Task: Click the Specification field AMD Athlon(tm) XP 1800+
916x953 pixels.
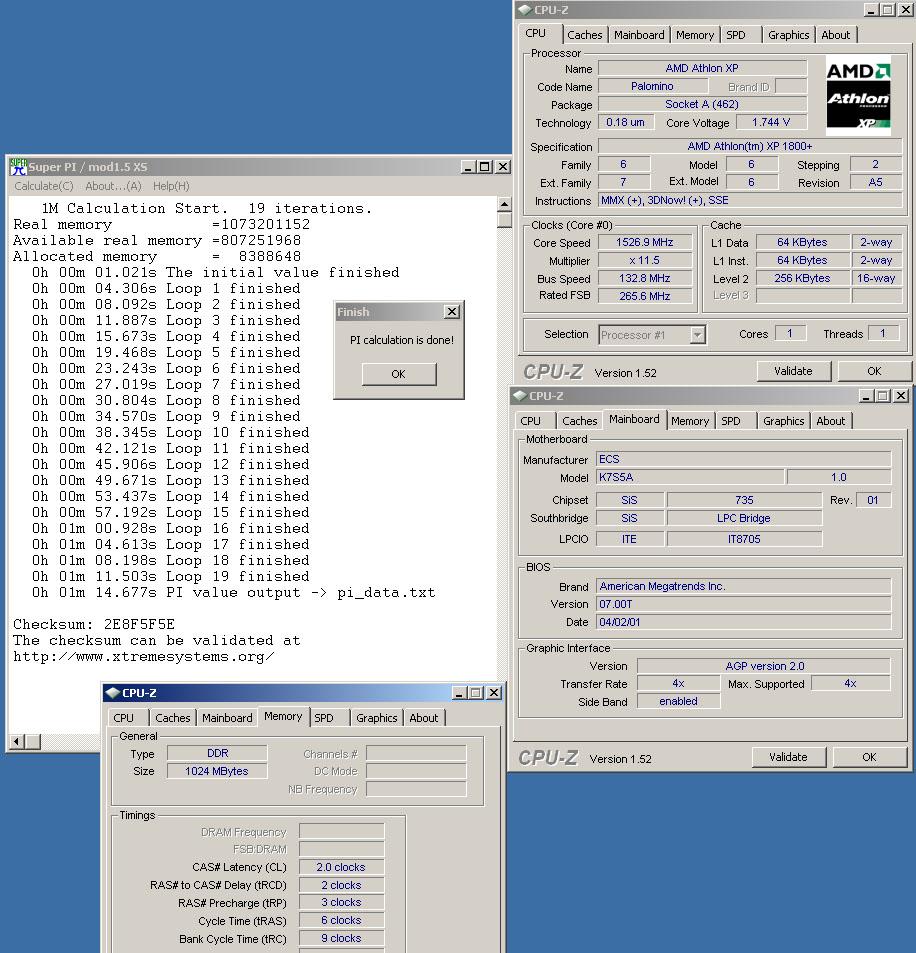Action: (x=750, y=146)
